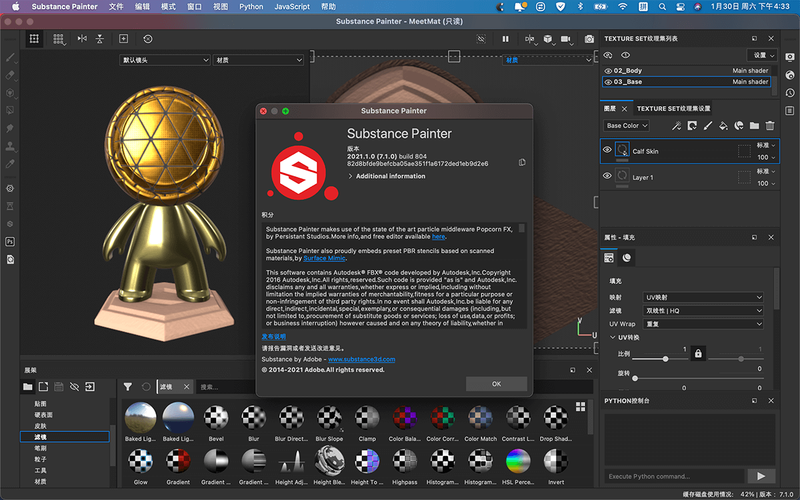The image size is (800, 500).
Task: Open the history clock icon in right sidebar
Action: 790,93
